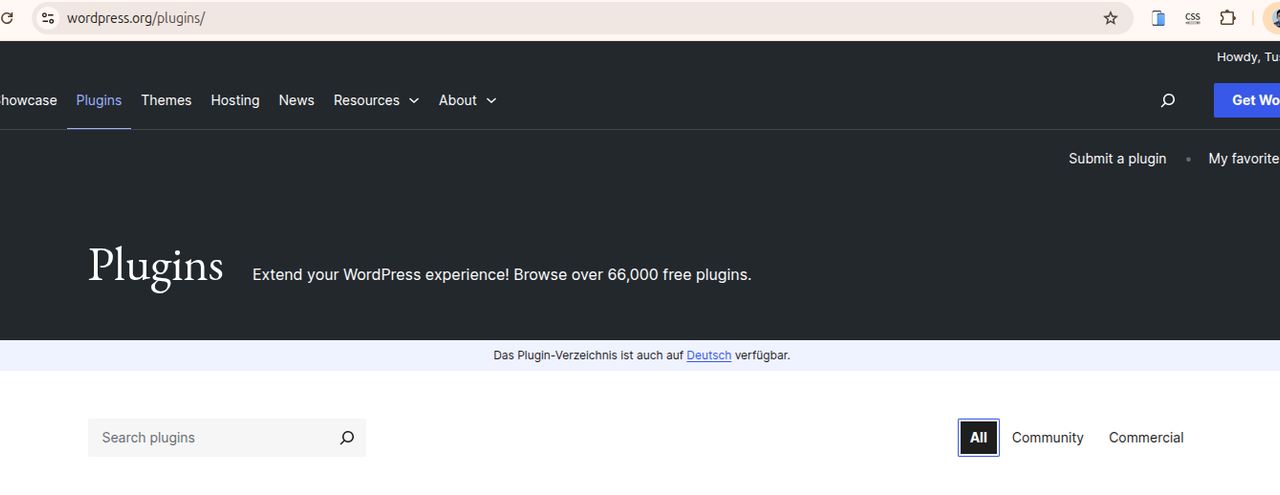Viewport: 1280px width, 495px height.
Task: Expand the About dropdown menu
Action: point(467,100)
